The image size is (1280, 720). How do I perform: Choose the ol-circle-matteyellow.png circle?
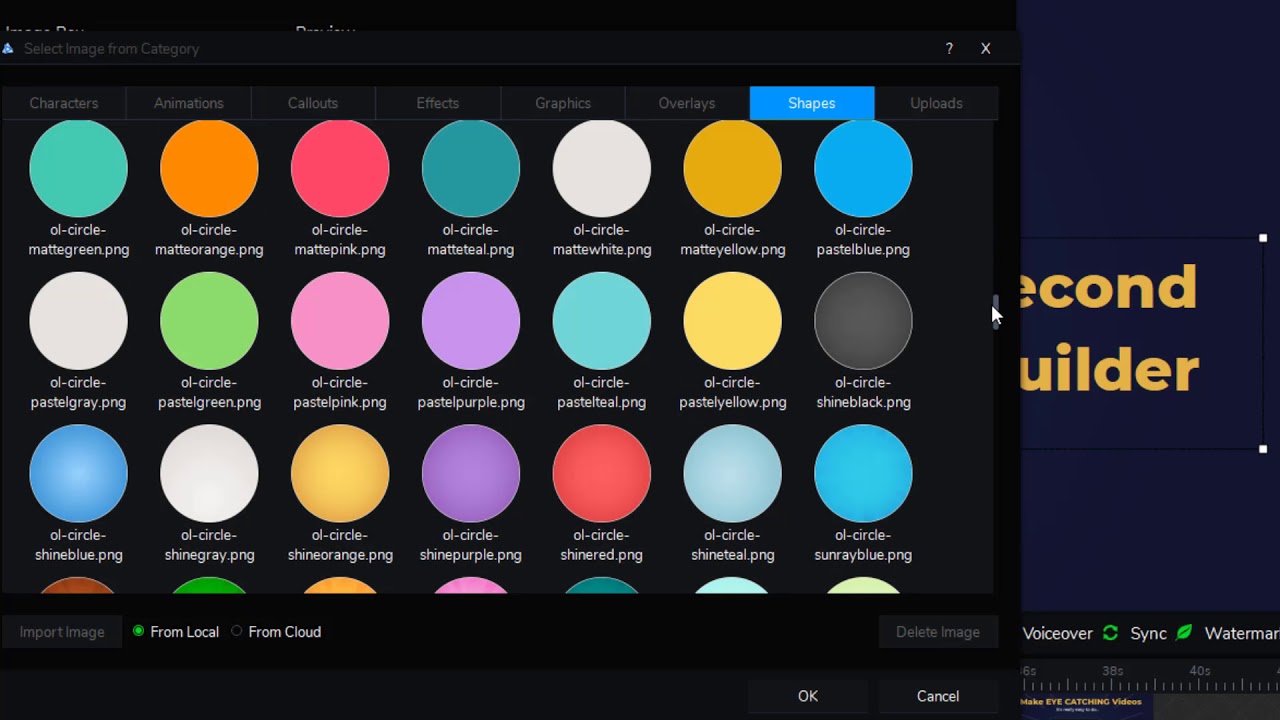coord(733,169)
